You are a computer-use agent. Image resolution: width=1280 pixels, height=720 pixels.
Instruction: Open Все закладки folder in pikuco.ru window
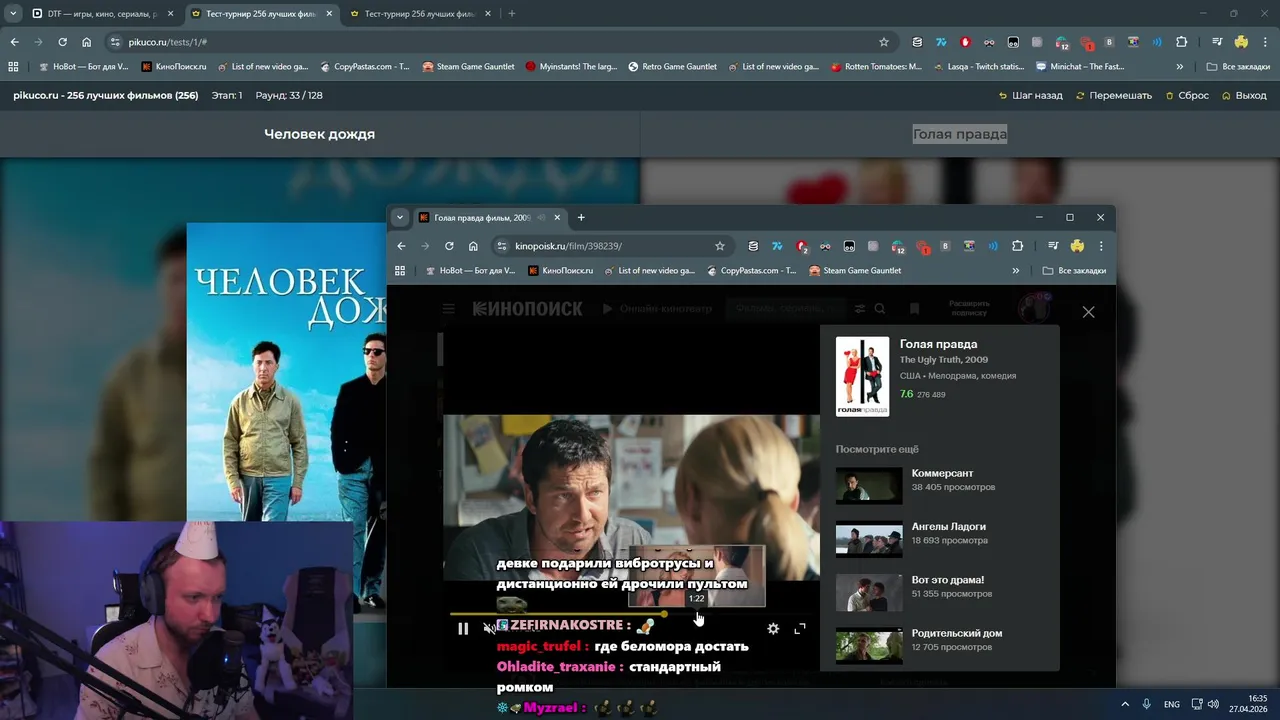(1238, 66)
